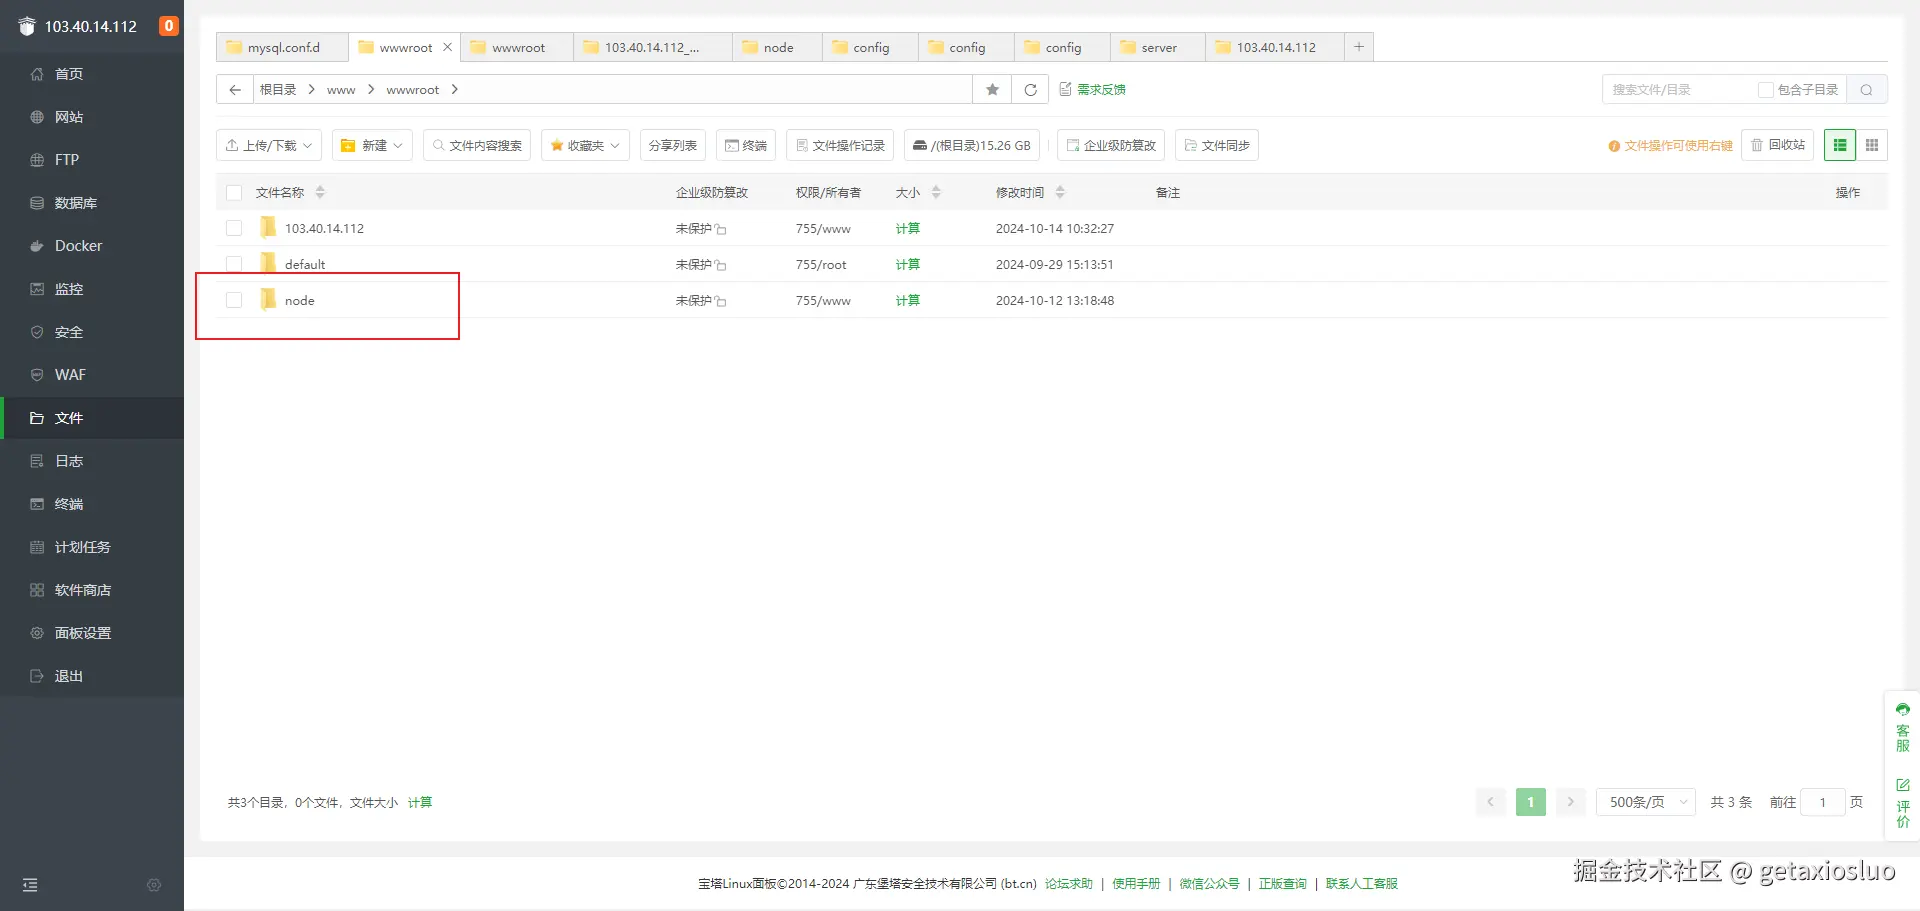Click the 前往 page number input
The width and height of the screenshot is (1920, 911).
click(1823, 802)
